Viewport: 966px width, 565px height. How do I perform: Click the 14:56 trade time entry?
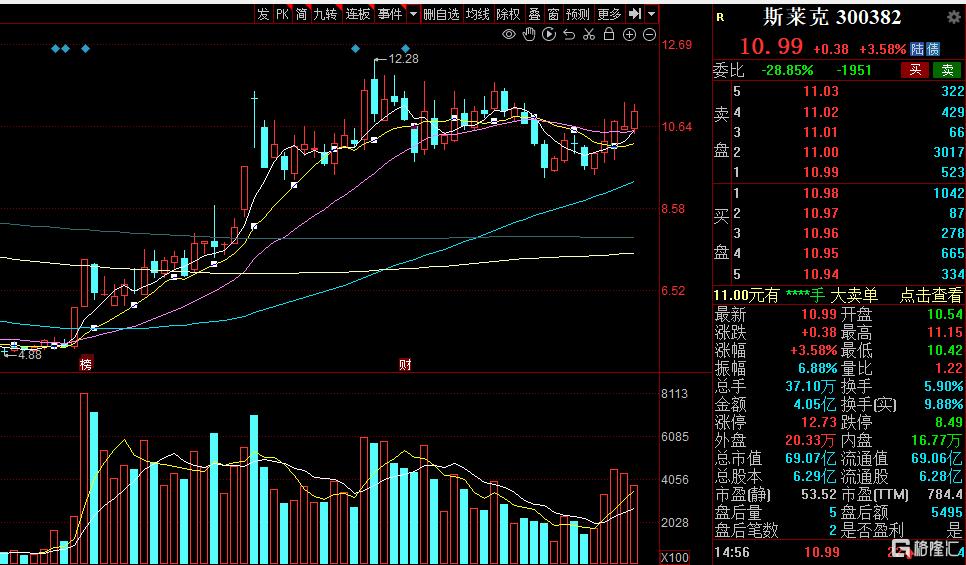point(733,552)
